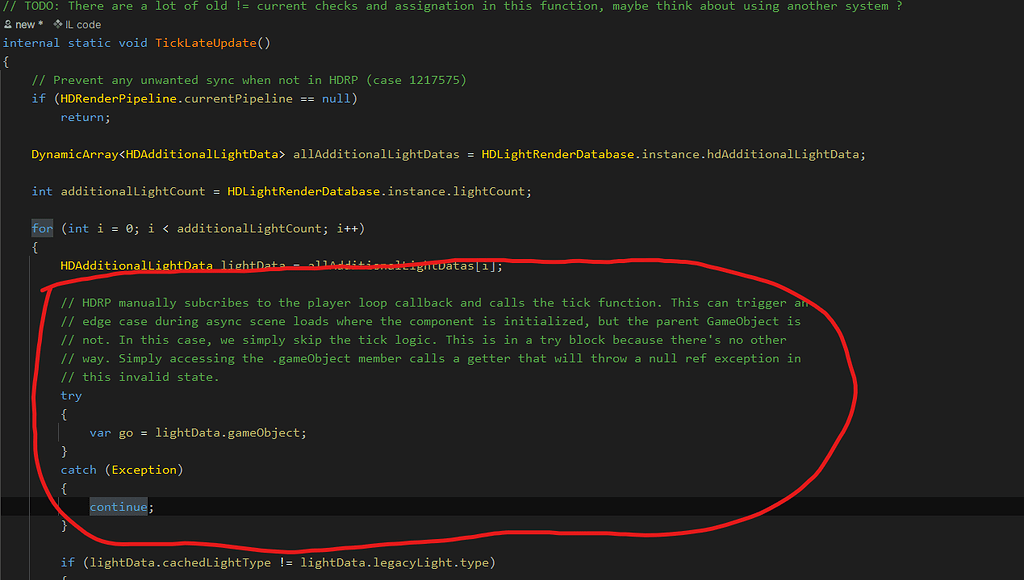
Task: Open the 'IL code' CodeLens link
Action: click(83, 24)
